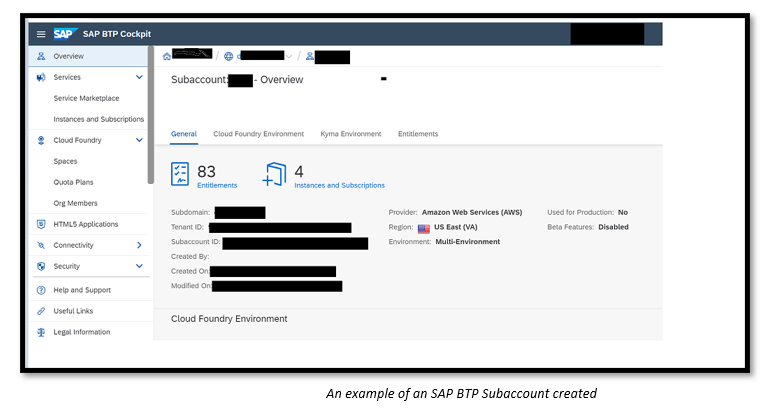Screen dimensions: 775x416
Task: Click the Instances and Subscriptions link under 4
Action: (340, 185)
